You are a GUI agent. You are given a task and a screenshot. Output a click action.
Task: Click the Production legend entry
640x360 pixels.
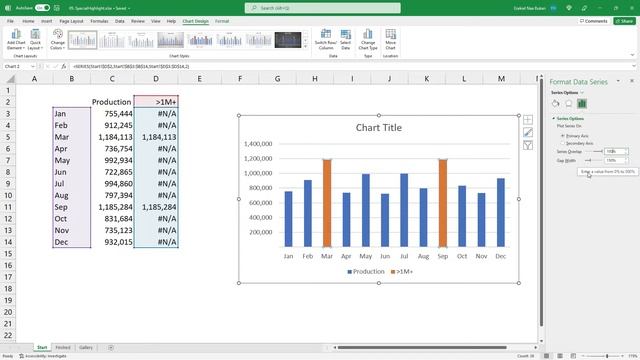point(366,271)
